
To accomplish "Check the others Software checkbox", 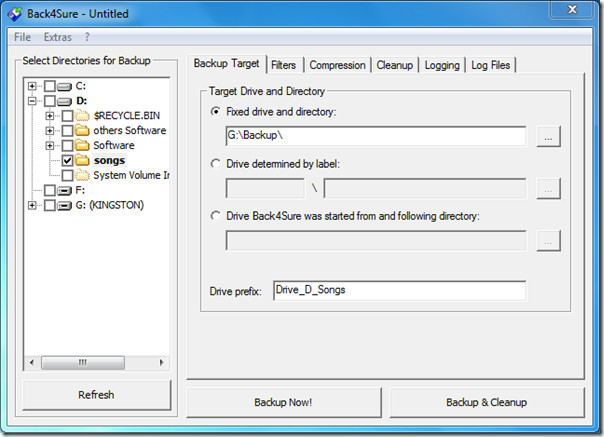I will [67, 131].
